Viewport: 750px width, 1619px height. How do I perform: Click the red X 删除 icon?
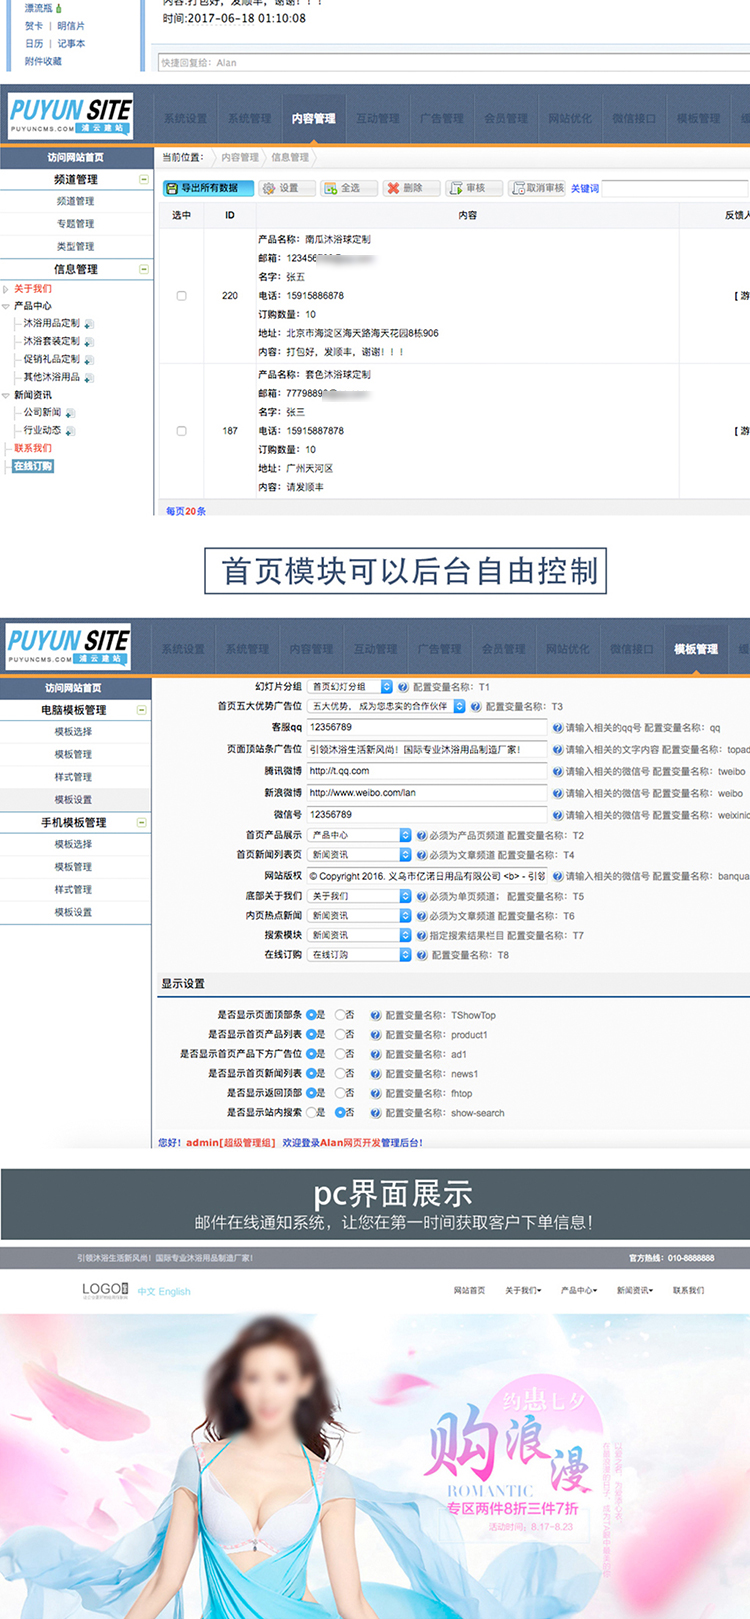[x=393, y=188]
